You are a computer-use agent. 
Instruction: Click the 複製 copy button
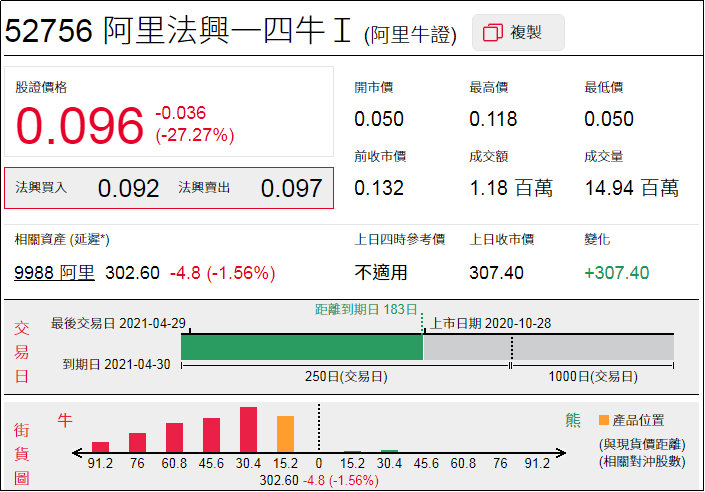click(518, 32)
